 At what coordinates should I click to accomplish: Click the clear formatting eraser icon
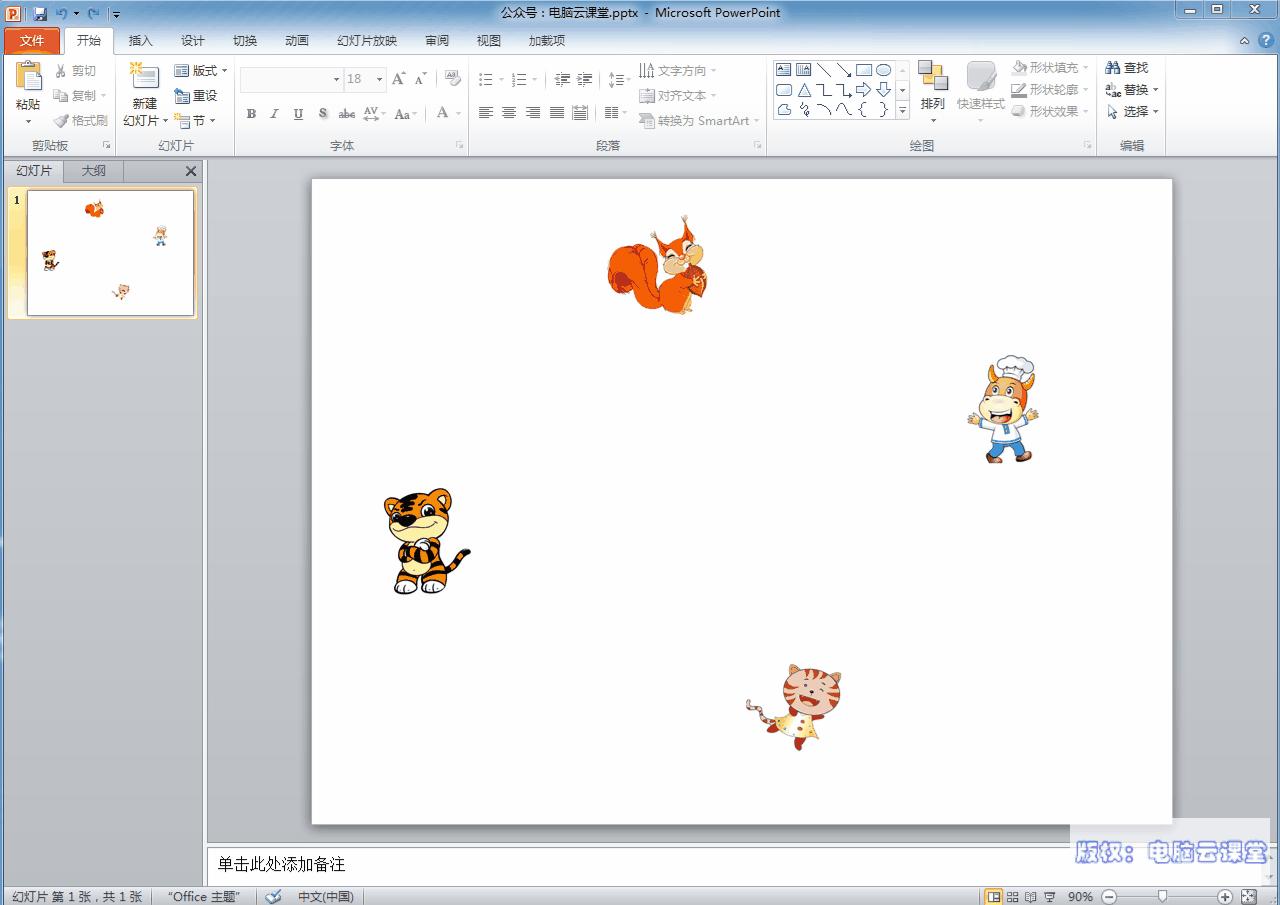(452, 79)
